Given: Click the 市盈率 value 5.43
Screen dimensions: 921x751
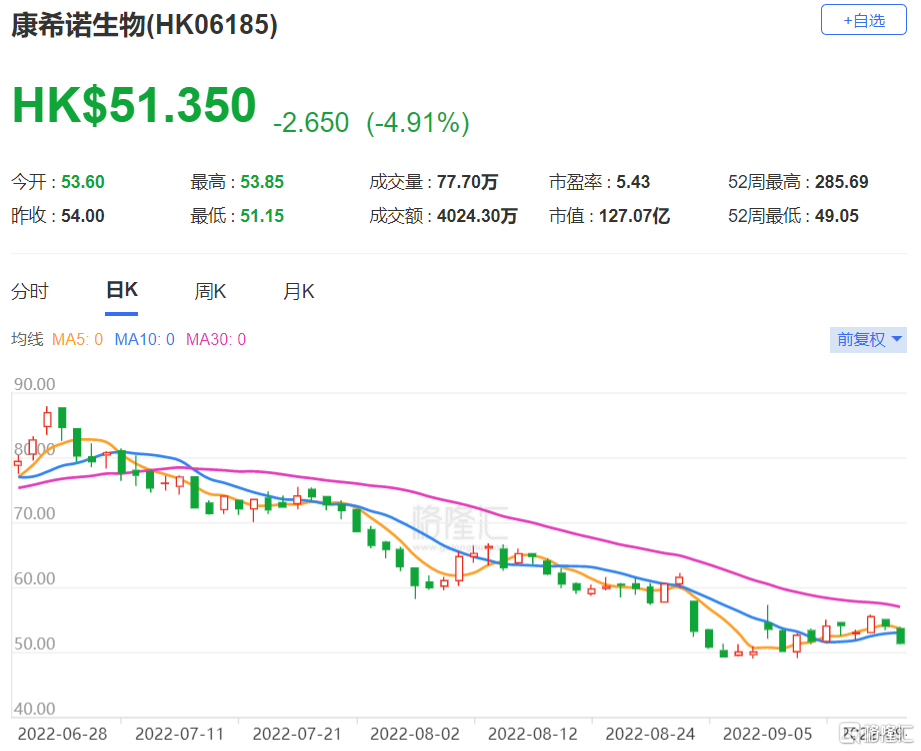Looking at the screenshot, I should click(x=633, y=182).
